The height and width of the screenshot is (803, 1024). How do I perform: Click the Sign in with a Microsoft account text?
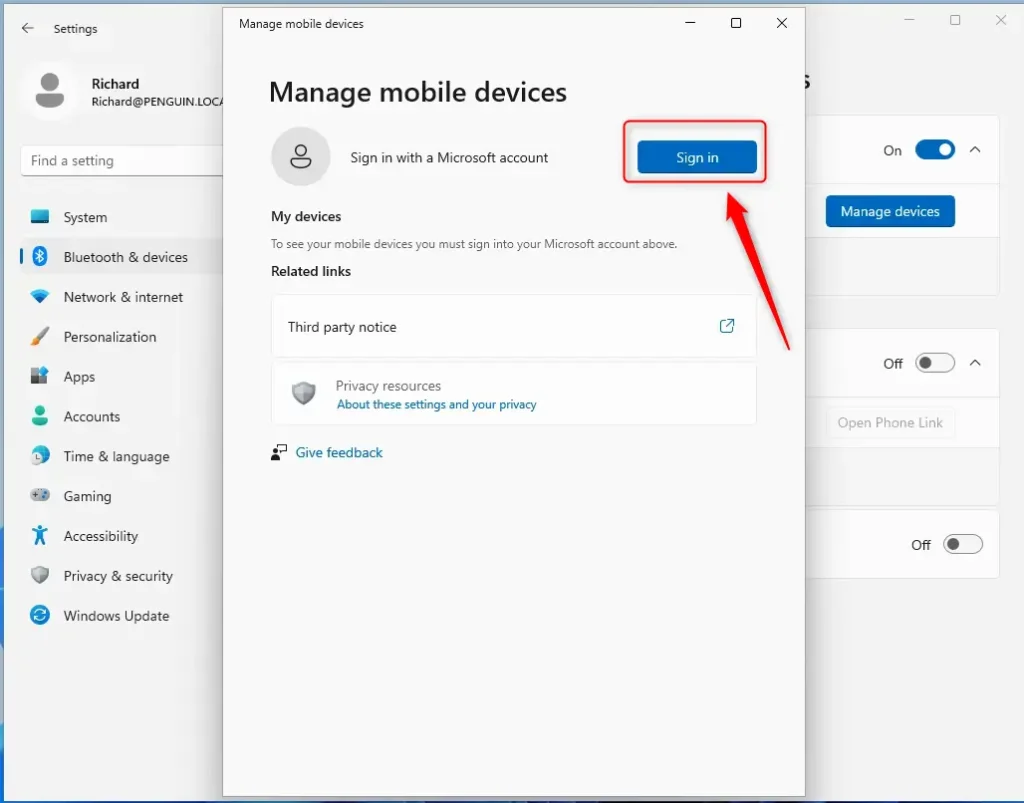pos(449,157)
